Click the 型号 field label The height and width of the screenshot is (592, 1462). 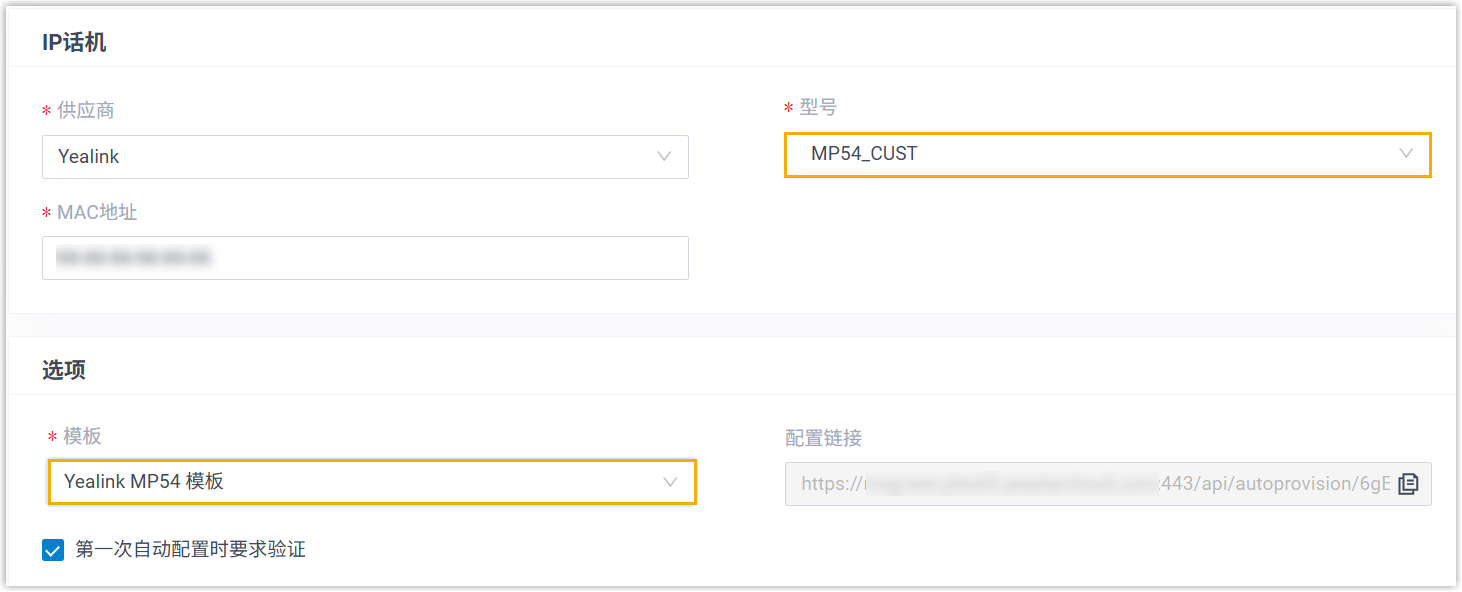point(818,107)
